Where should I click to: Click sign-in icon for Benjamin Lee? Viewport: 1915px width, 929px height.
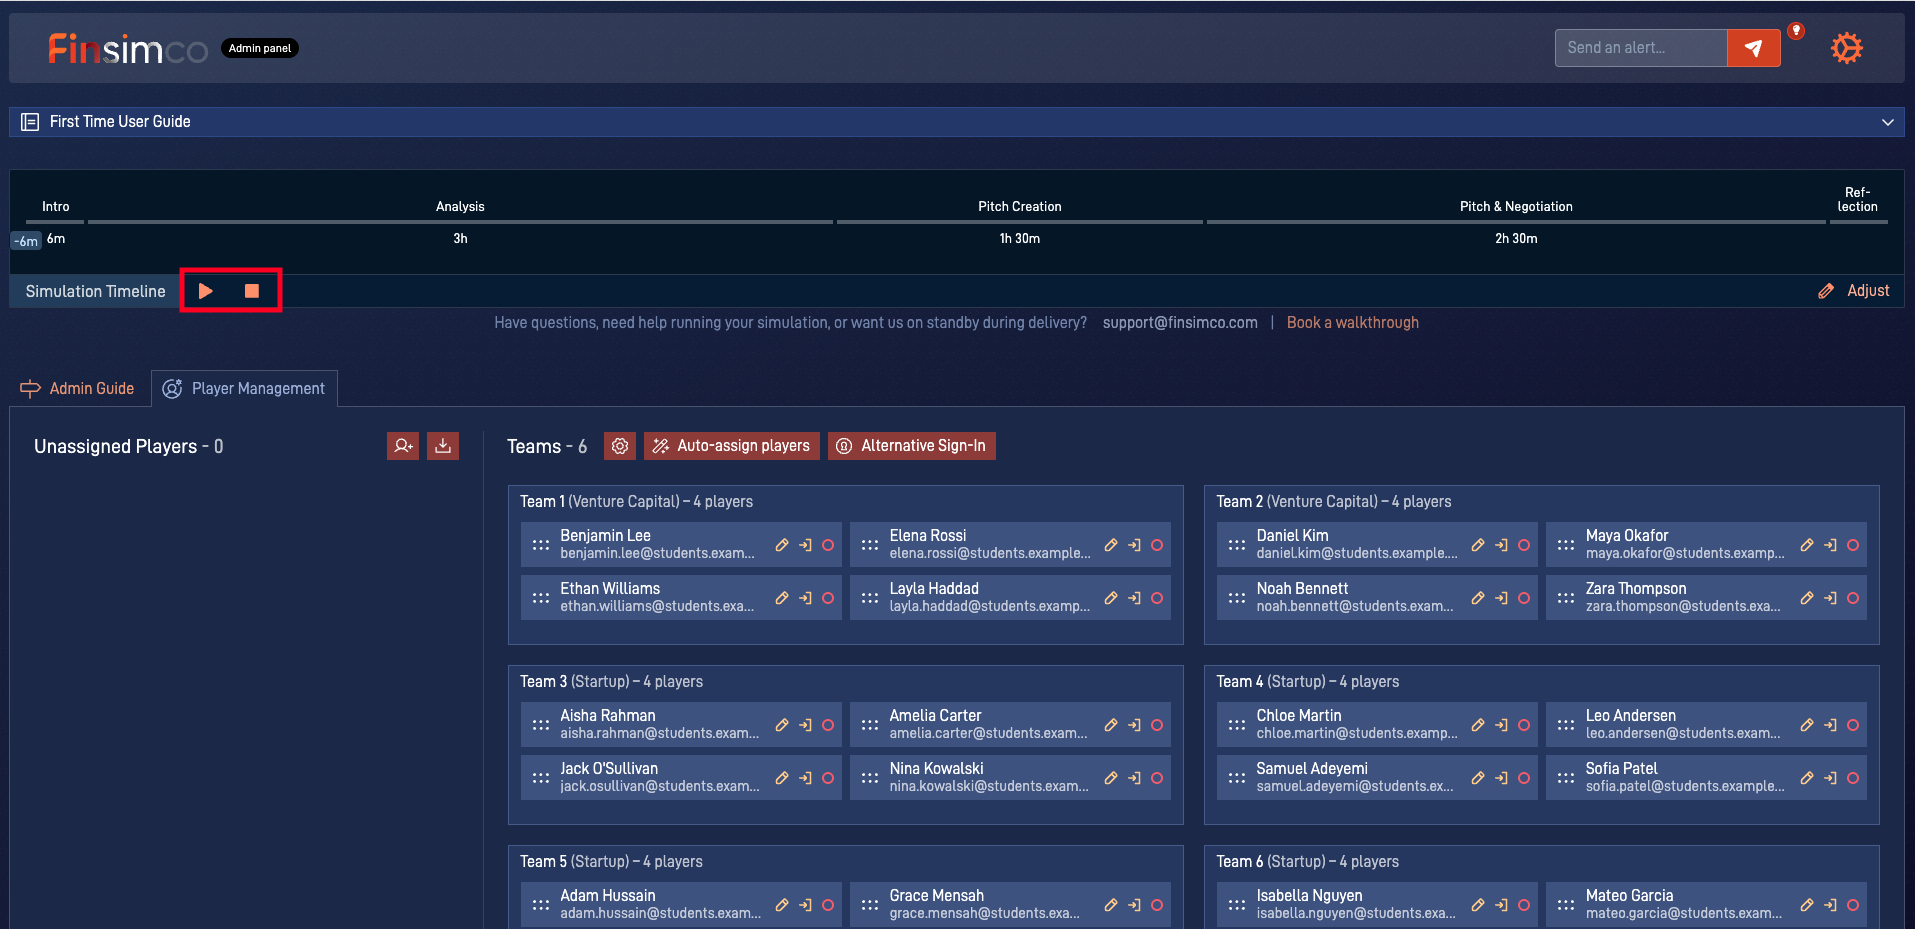(x=805, y=545)
